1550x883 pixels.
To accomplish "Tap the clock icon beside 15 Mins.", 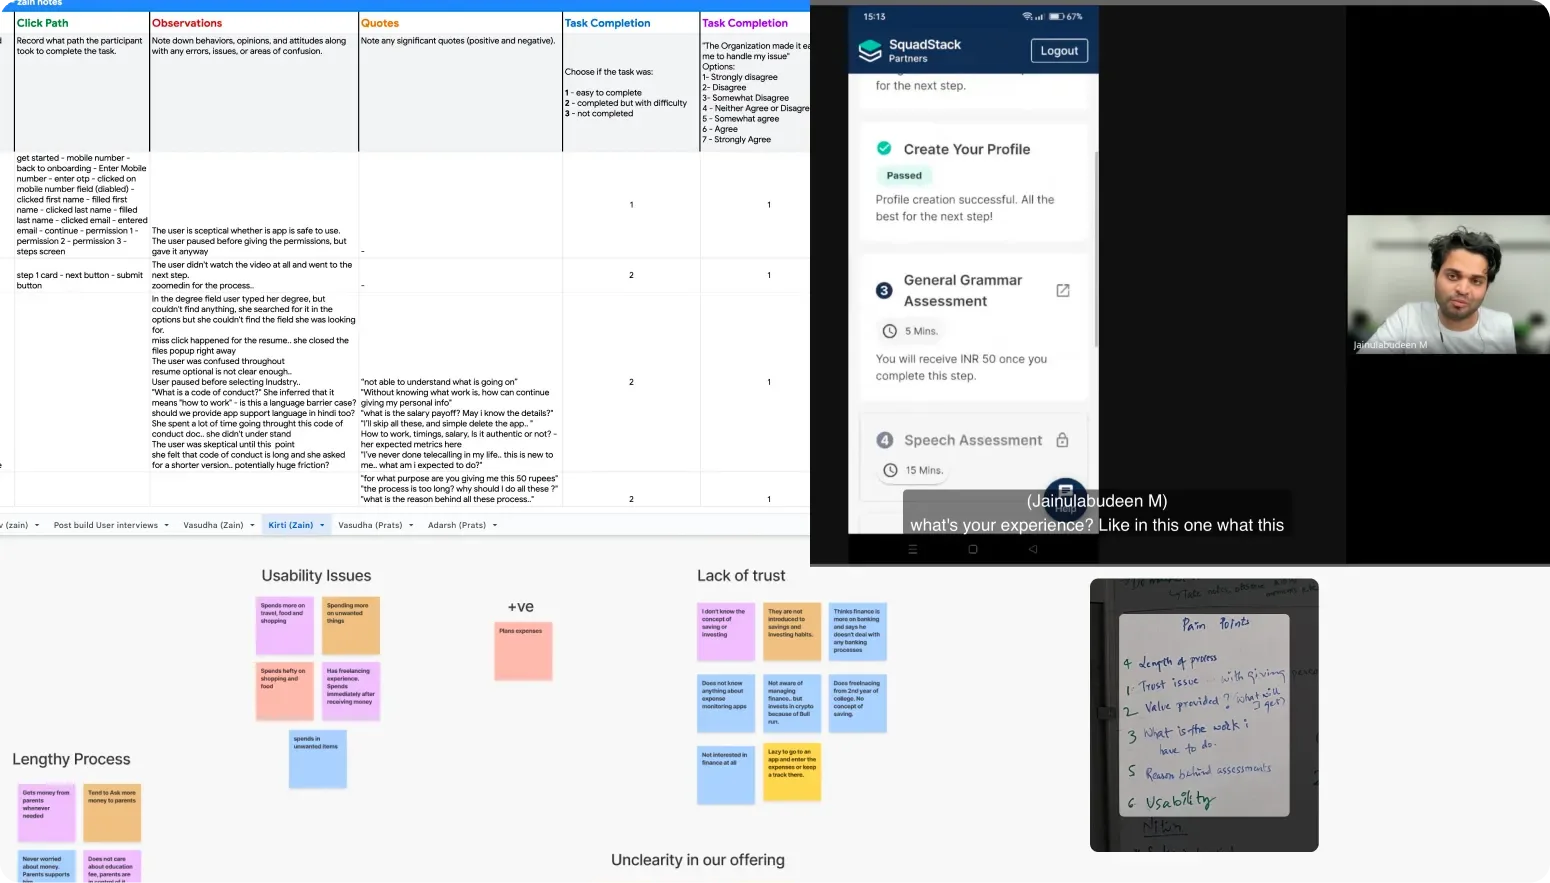I will 889,470.
